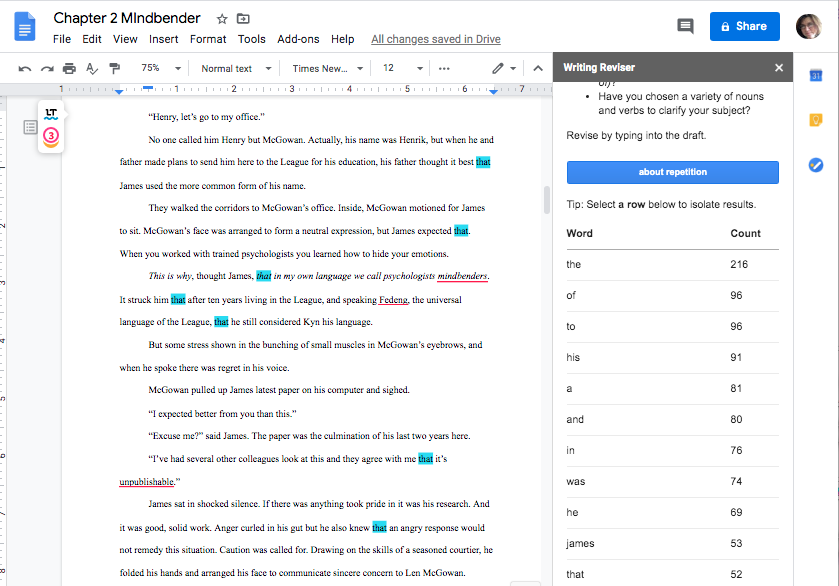Image resolution: width=839 pixels, height=586 pixels.
Task: Star the Chapter 2 Mindbender document
Action: coord(222,19)
